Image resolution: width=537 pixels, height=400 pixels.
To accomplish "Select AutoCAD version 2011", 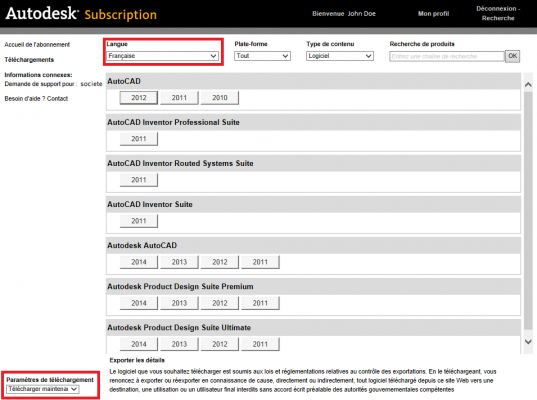I will click(179, 98).
